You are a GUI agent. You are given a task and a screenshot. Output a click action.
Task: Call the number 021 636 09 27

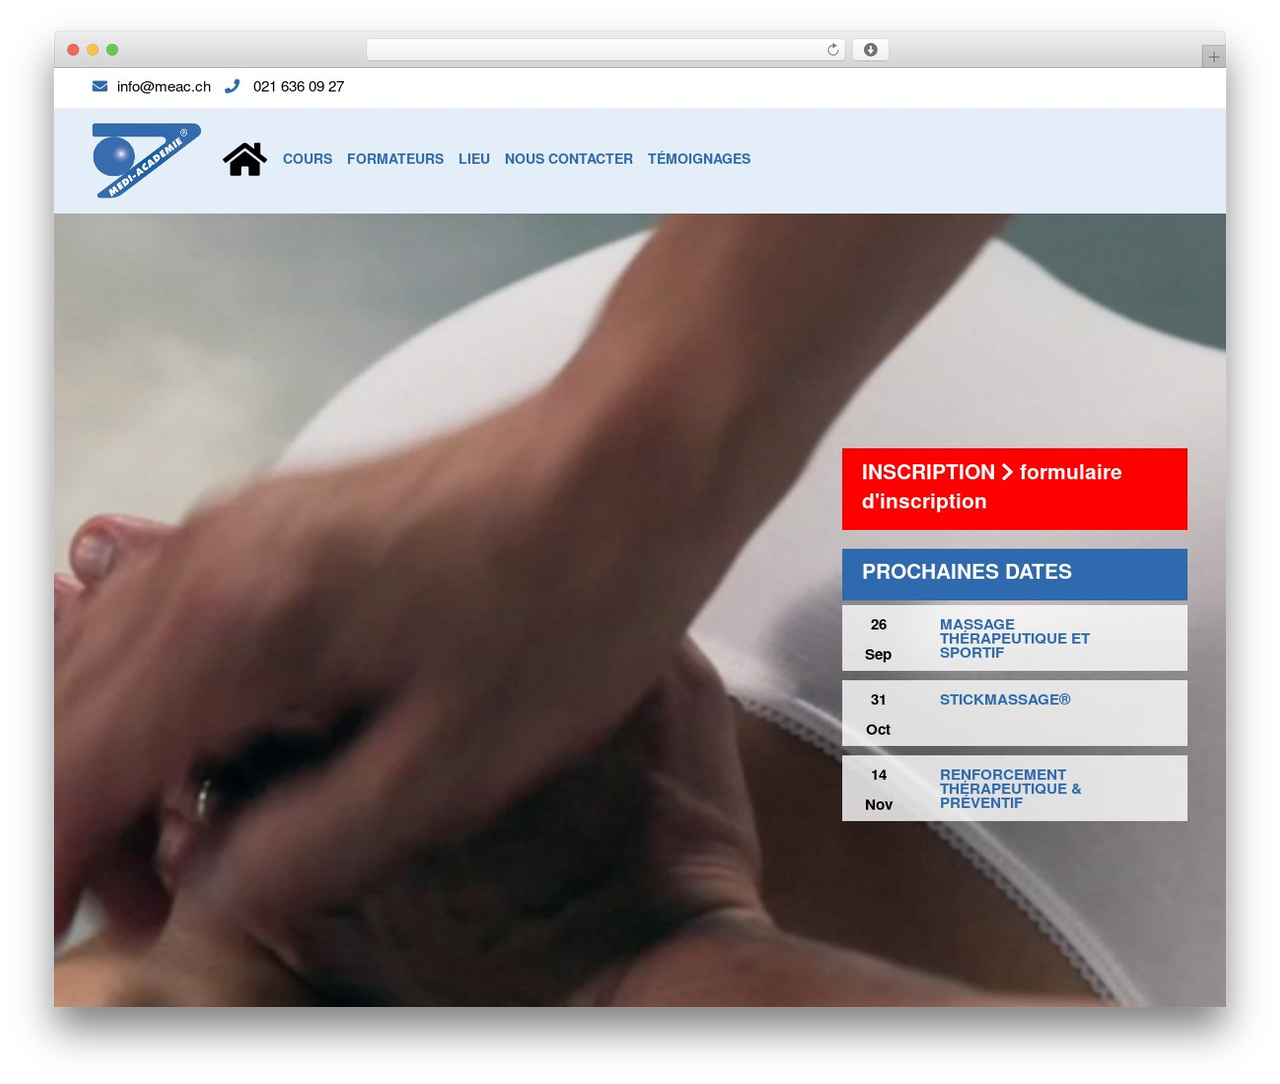coord(298,87)
